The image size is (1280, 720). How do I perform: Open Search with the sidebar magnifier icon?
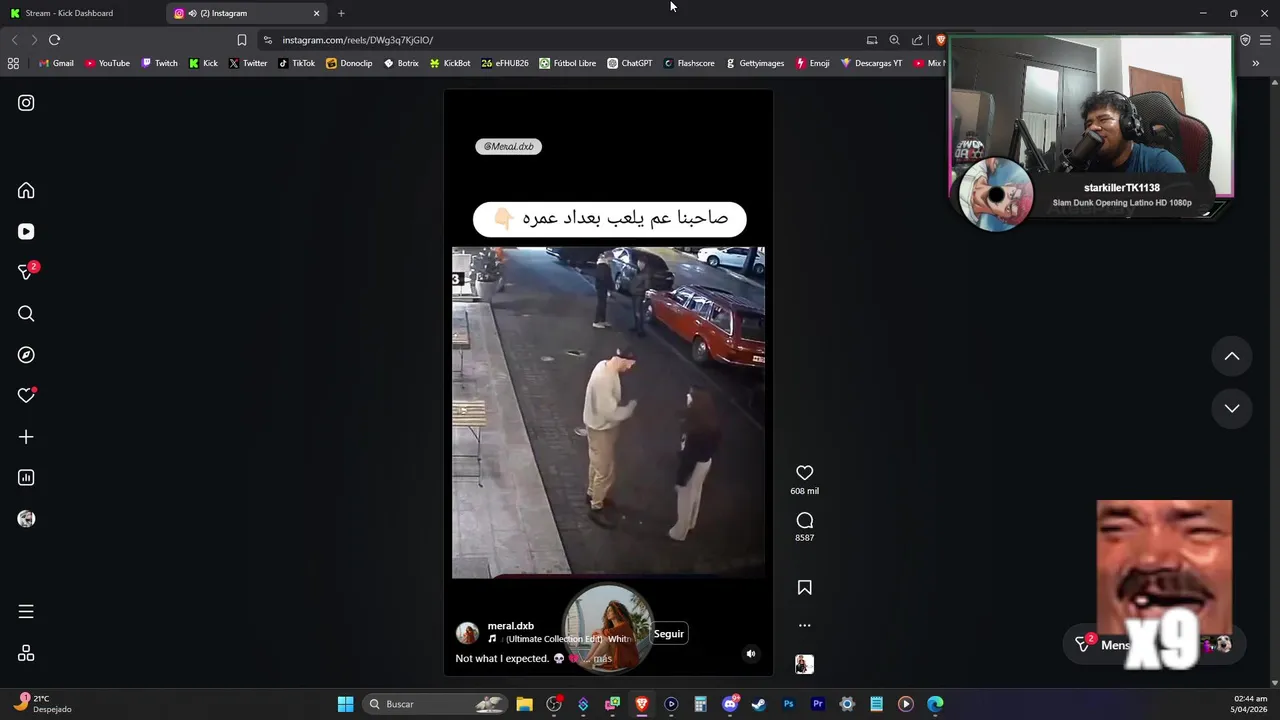coord(26,314)
